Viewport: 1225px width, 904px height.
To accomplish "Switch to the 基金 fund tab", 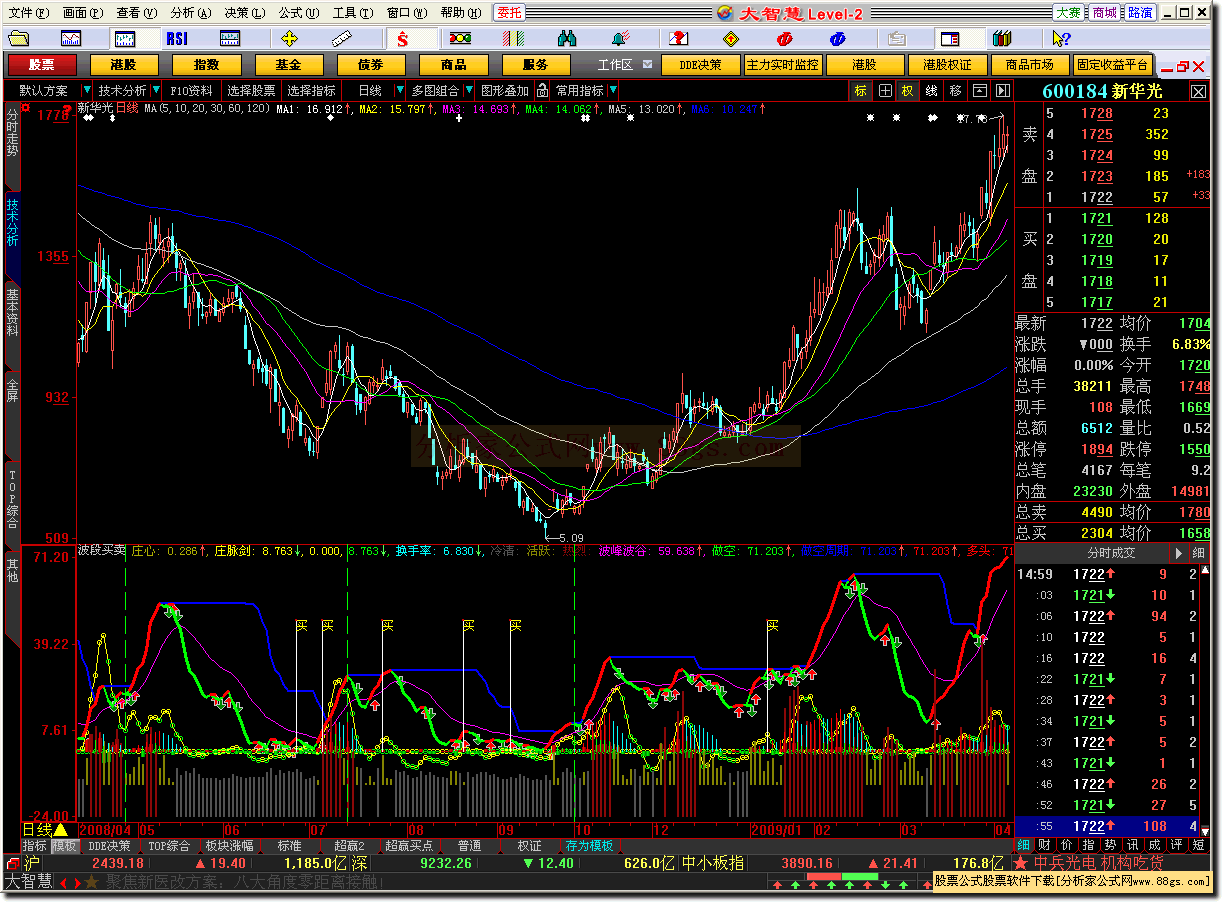I will [288, 64].
